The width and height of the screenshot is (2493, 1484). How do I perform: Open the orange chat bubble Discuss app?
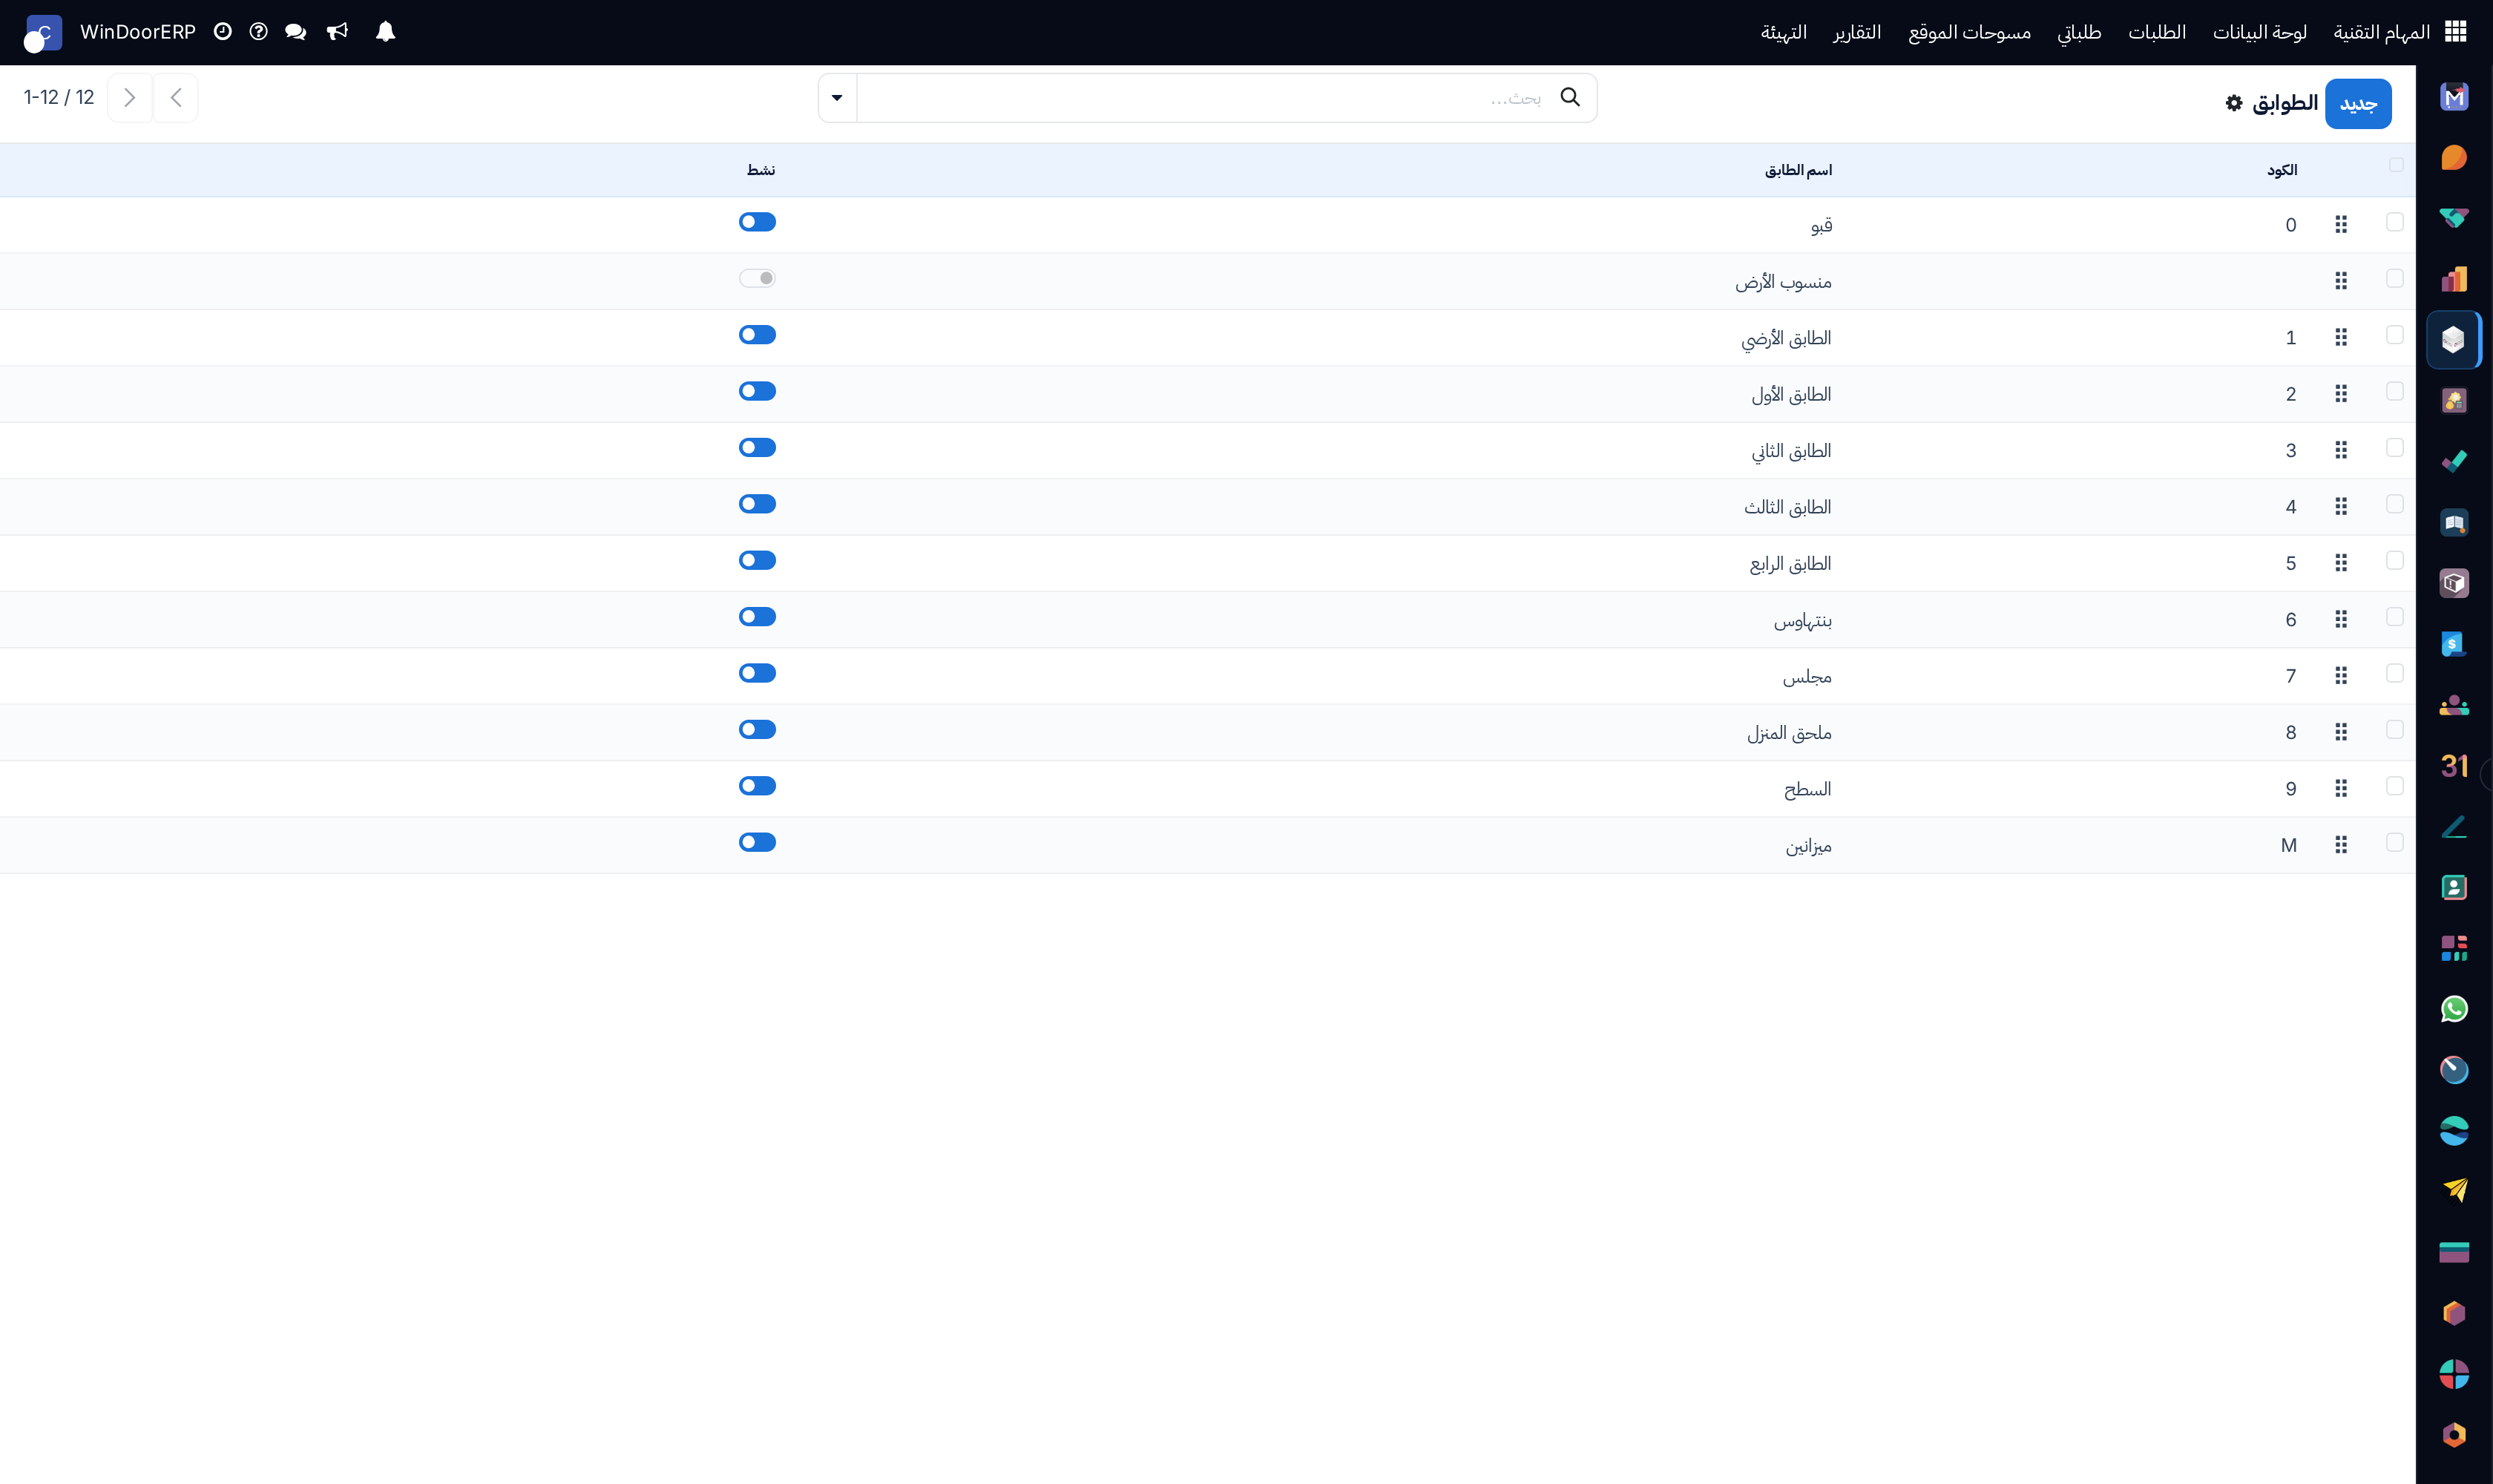point(2453,158)
